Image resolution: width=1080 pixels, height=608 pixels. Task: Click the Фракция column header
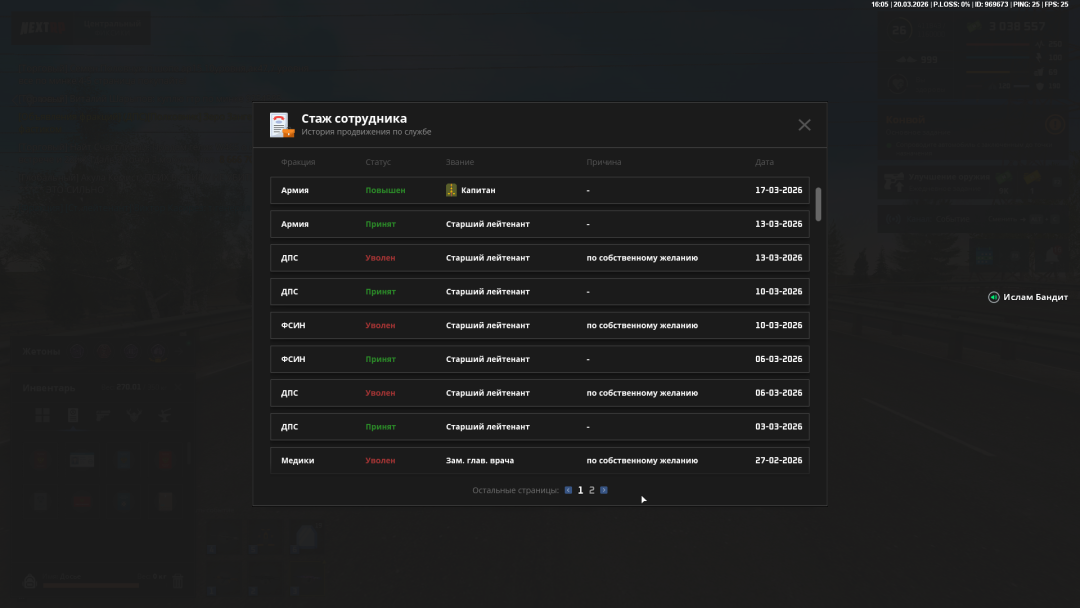pos(298,162)
